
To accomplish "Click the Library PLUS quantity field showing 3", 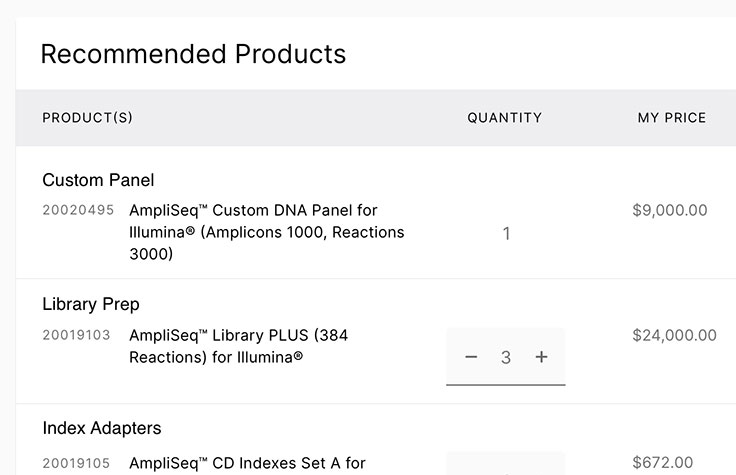I will (506, 357).
